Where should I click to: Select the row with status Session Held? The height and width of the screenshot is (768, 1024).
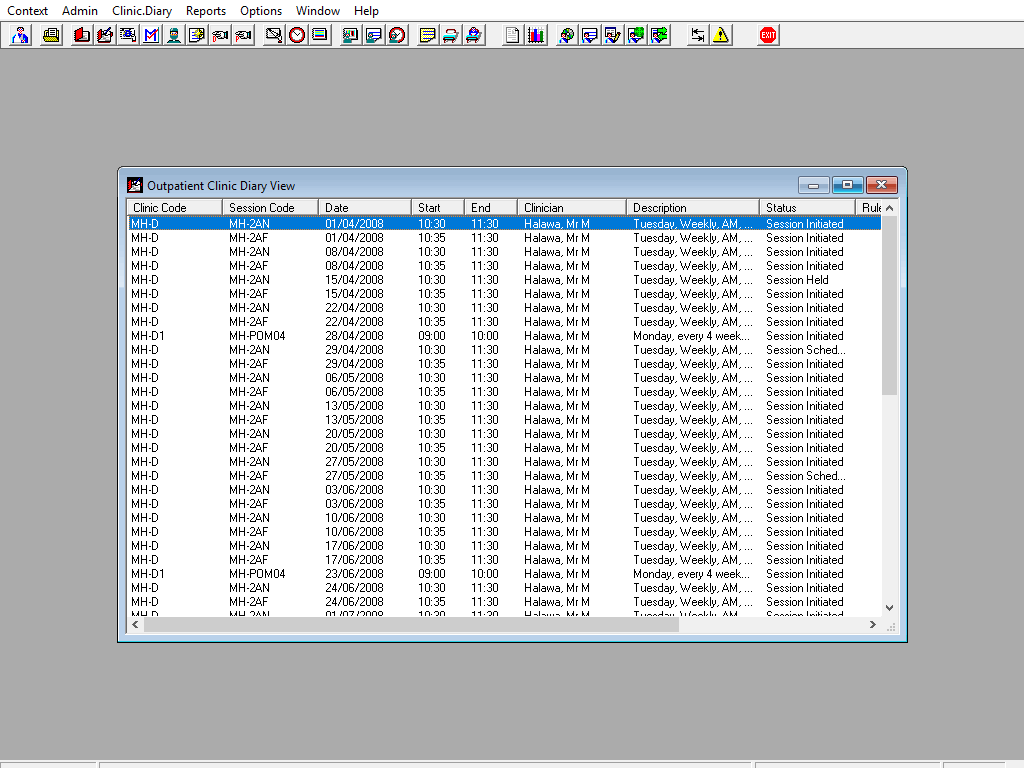[x=504, y=280]
